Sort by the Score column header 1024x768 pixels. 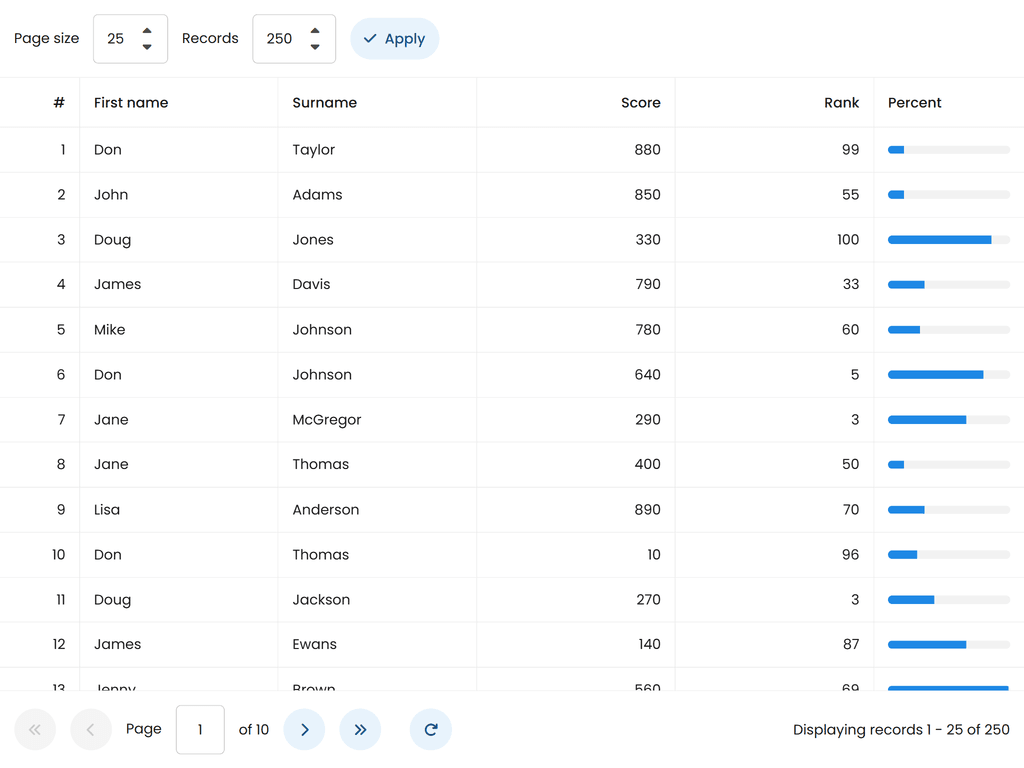pos(640,103)
